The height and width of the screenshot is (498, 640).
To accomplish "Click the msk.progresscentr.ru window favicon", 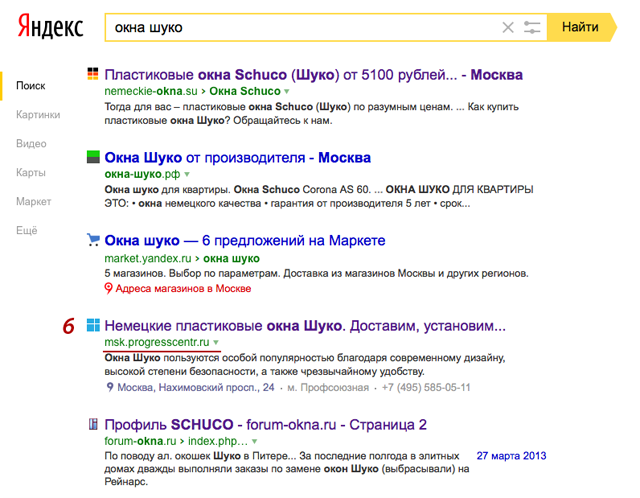I will click(93, 325).
